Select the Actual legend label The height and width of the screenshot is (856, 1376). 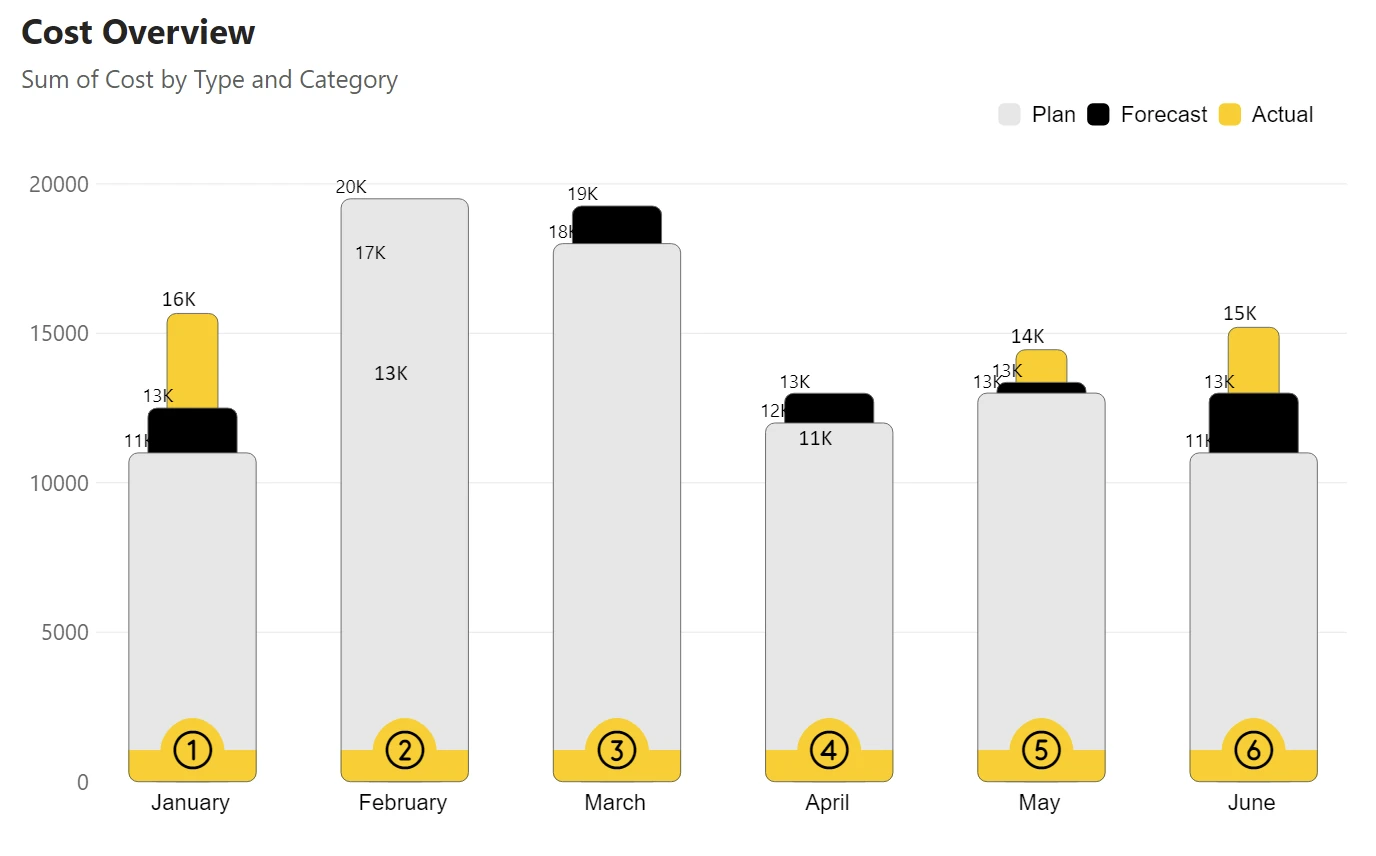point(1282,115)
